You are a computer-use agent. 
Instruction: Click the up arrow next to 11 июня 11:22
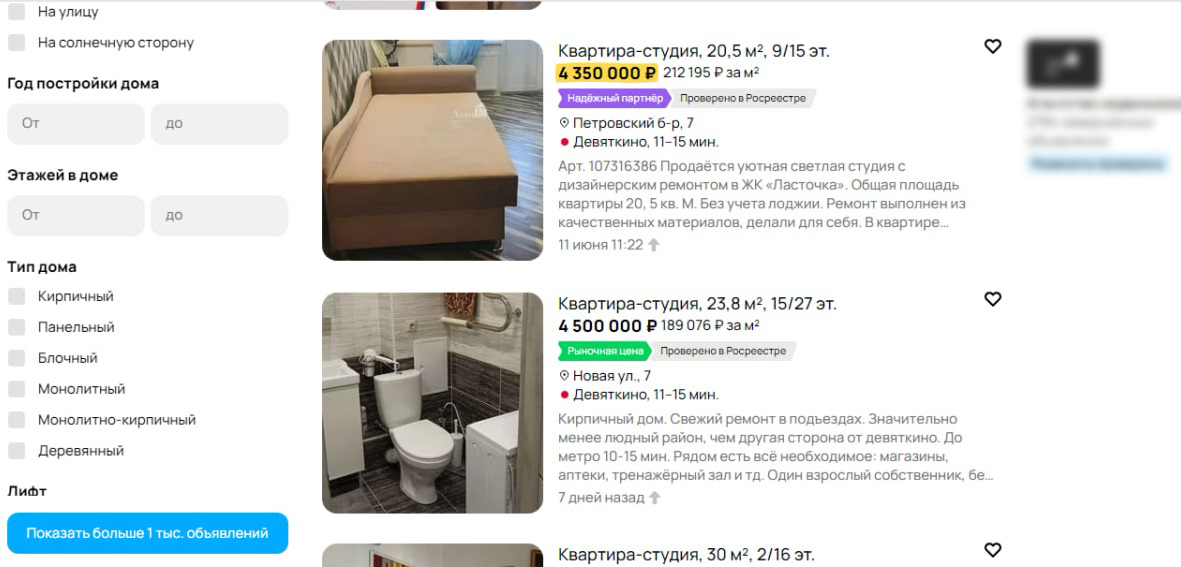point(654,245)
